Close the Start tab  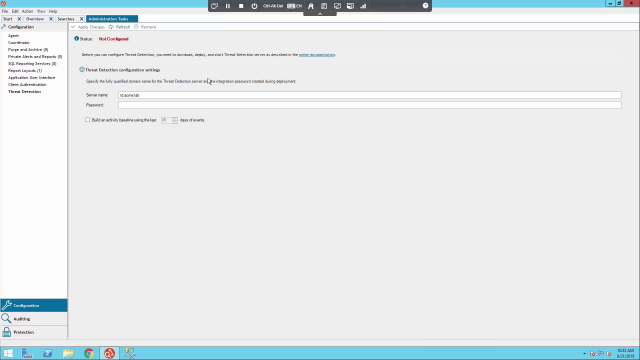tap(19, 19)
